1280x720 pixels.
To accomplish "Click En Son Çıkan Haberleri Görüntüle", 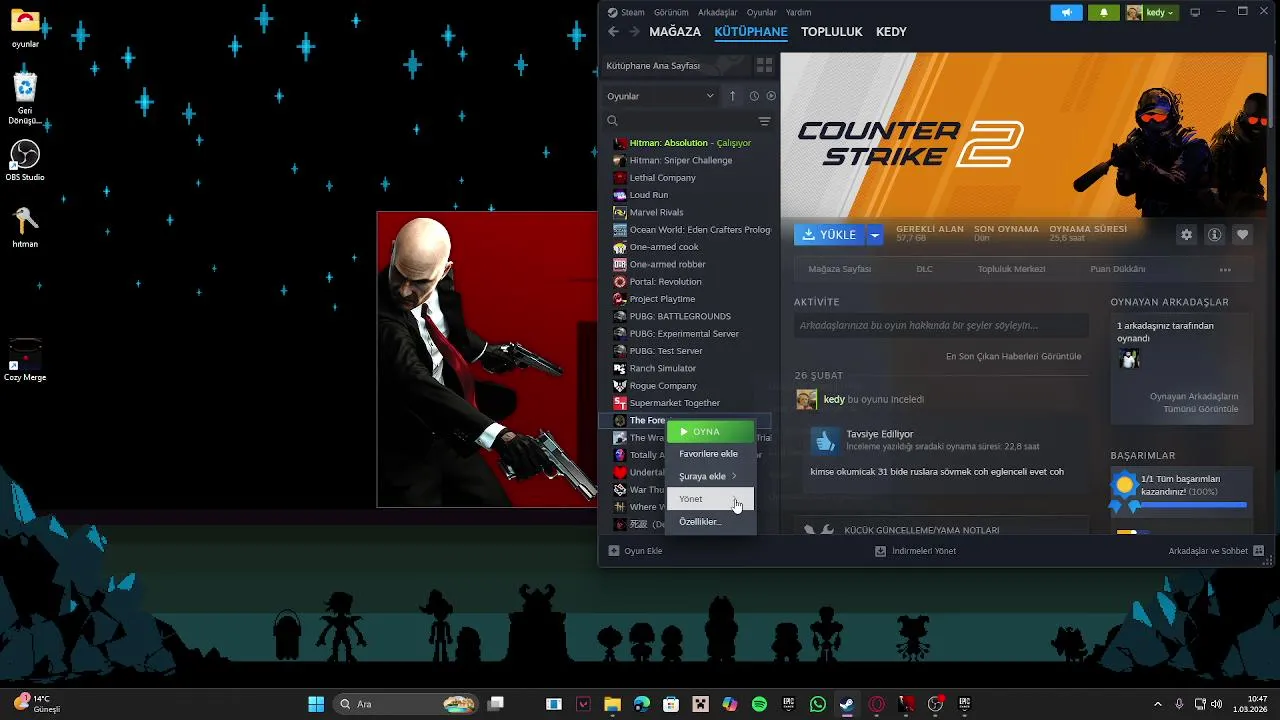I will coord(1013,356).
